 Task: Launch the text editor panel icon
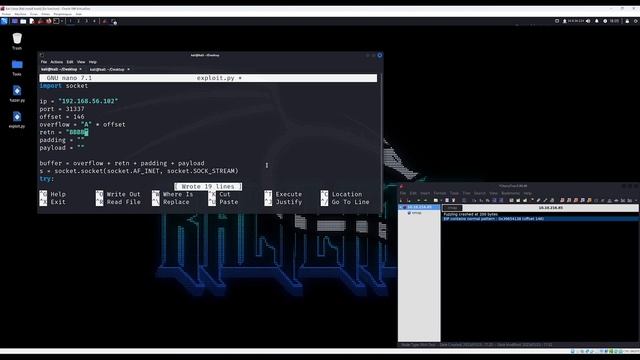pyautogui.click(x=32, y=21)
